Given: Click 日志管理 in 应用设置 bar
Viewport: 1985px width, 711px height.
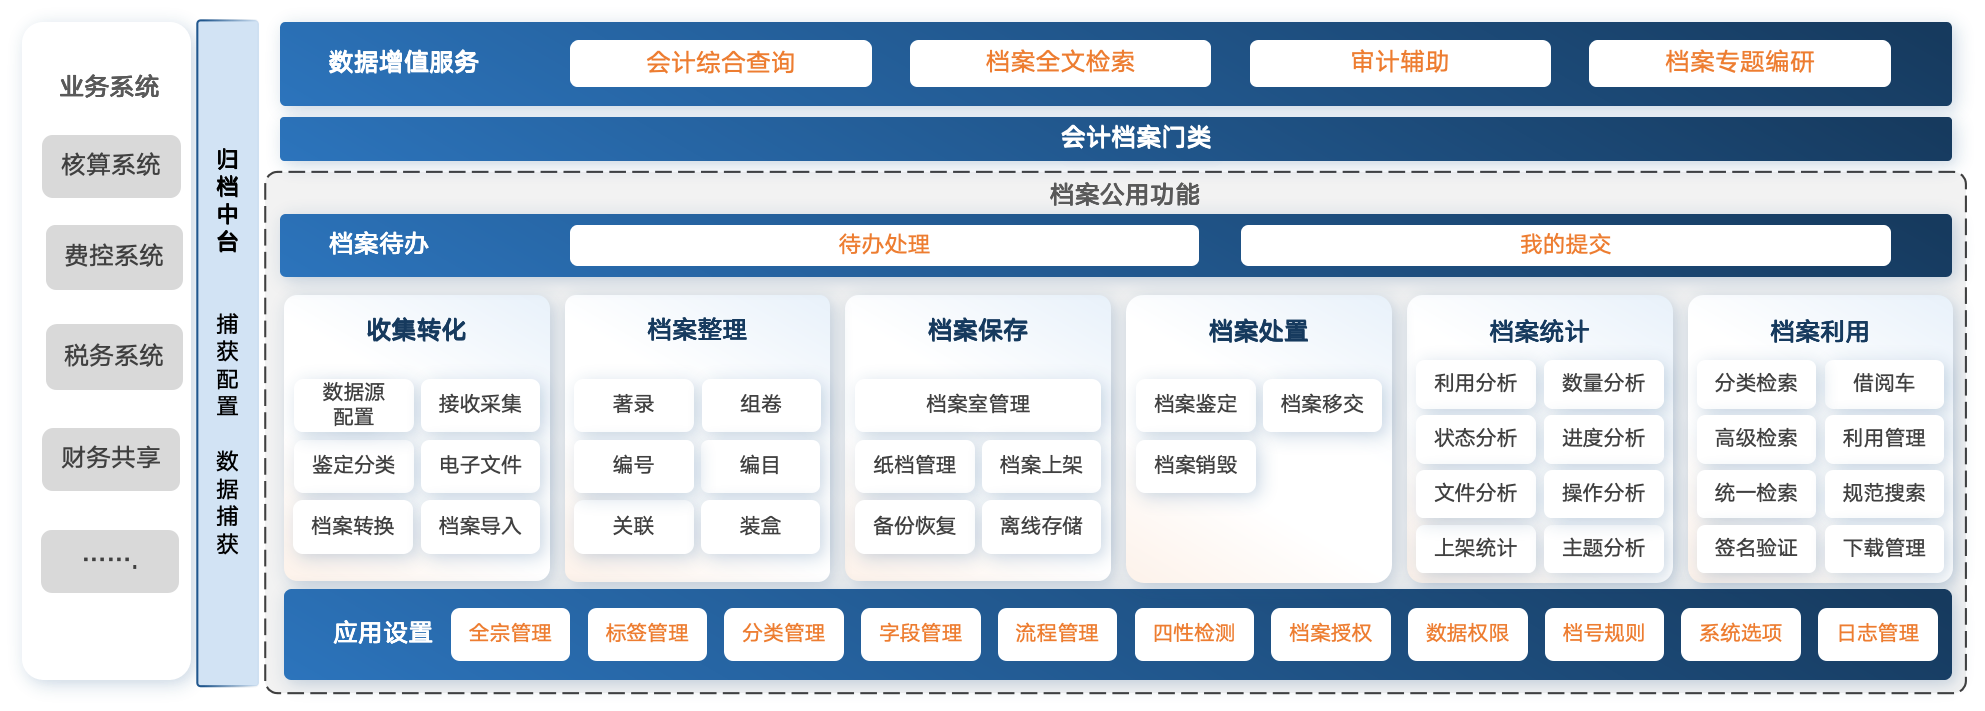Looking at the screenshot, I should pos(1877,634).
